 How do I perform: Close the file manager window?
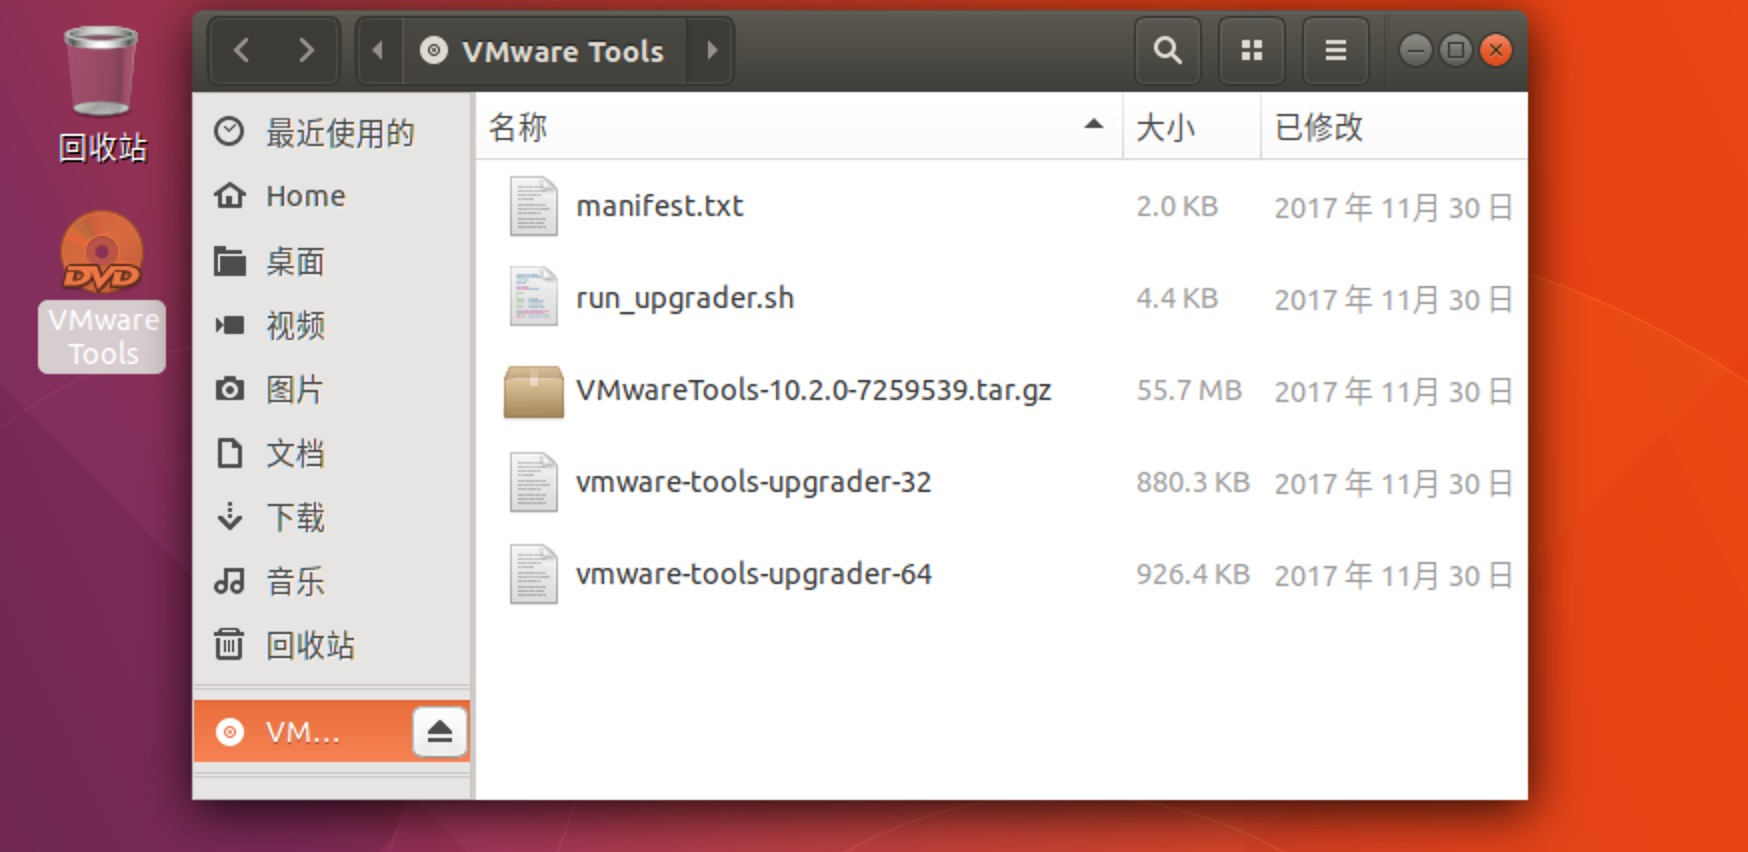point(1496,50)
